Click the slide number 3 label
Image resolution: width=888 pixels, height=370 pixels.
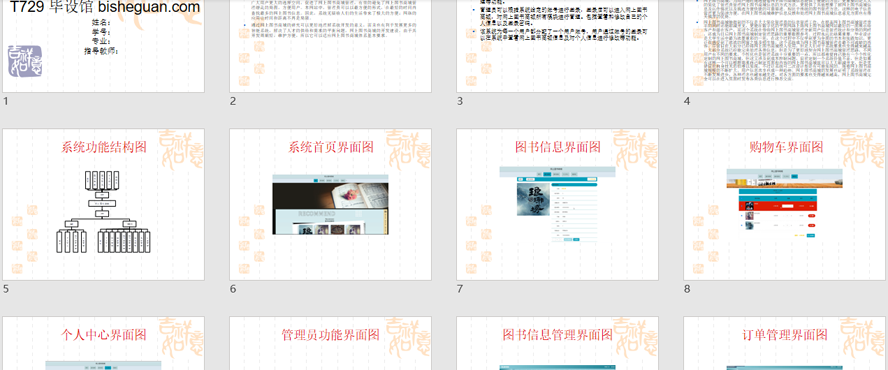[460, 101]
